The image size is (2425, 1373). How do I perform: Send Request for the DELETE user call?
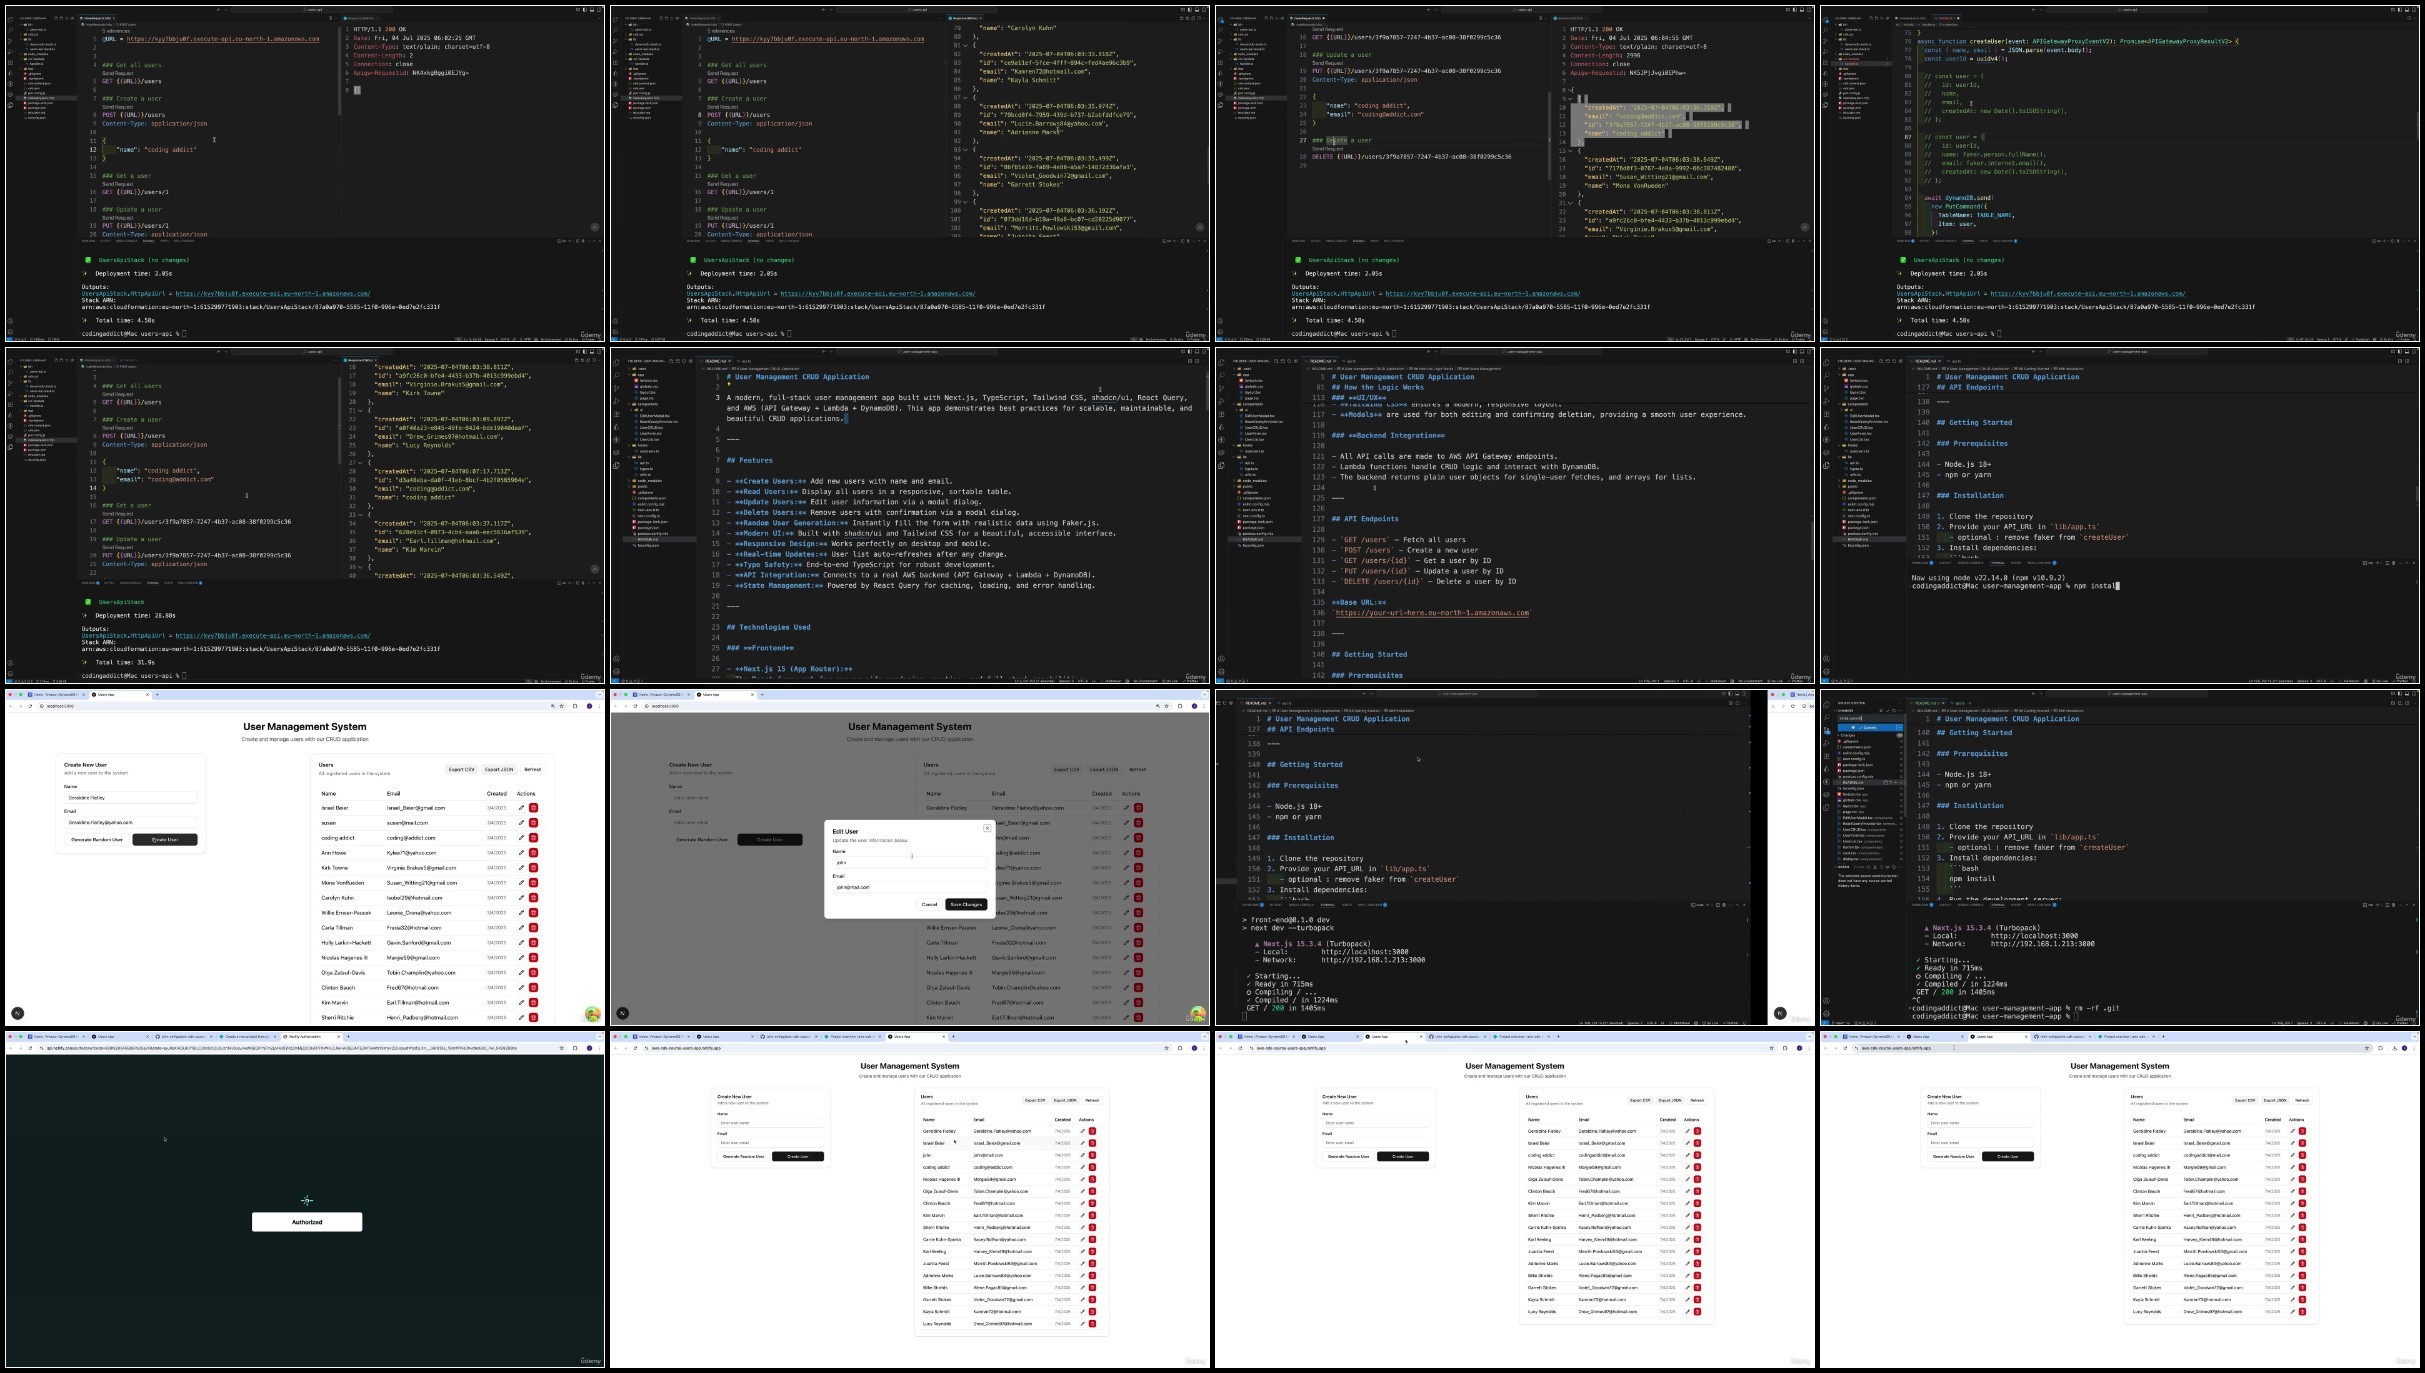[x=1327, y=148]
